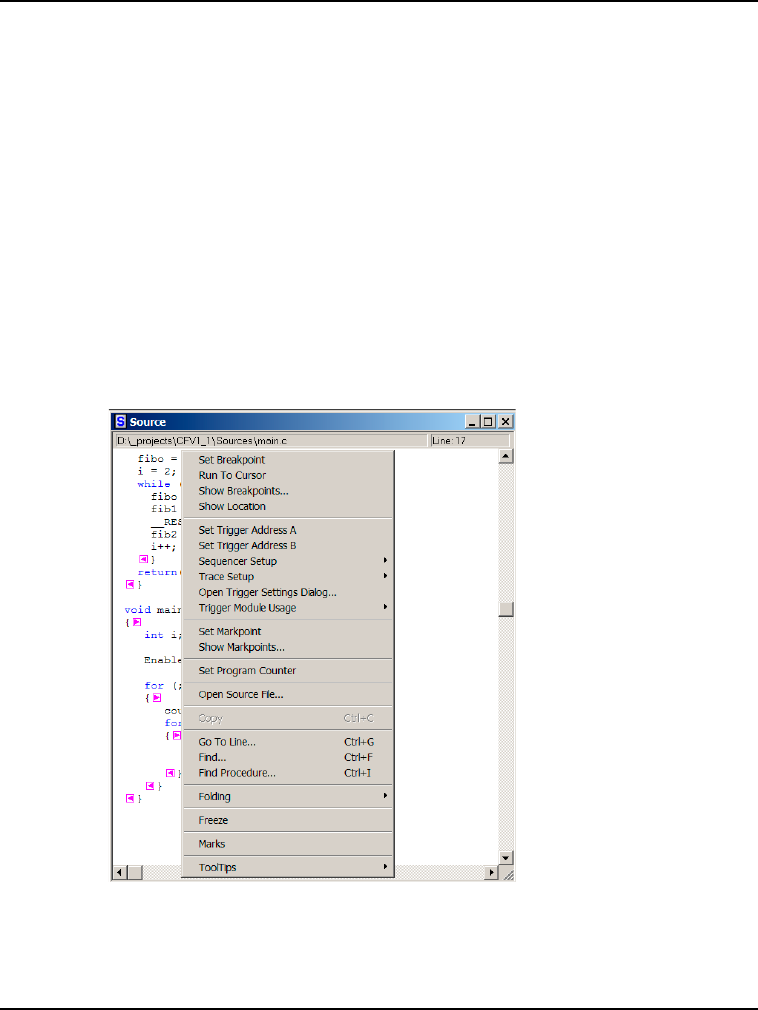Maximize the Source window
The width and height of the screenshot is (758, 1010).
coord(488,422)
